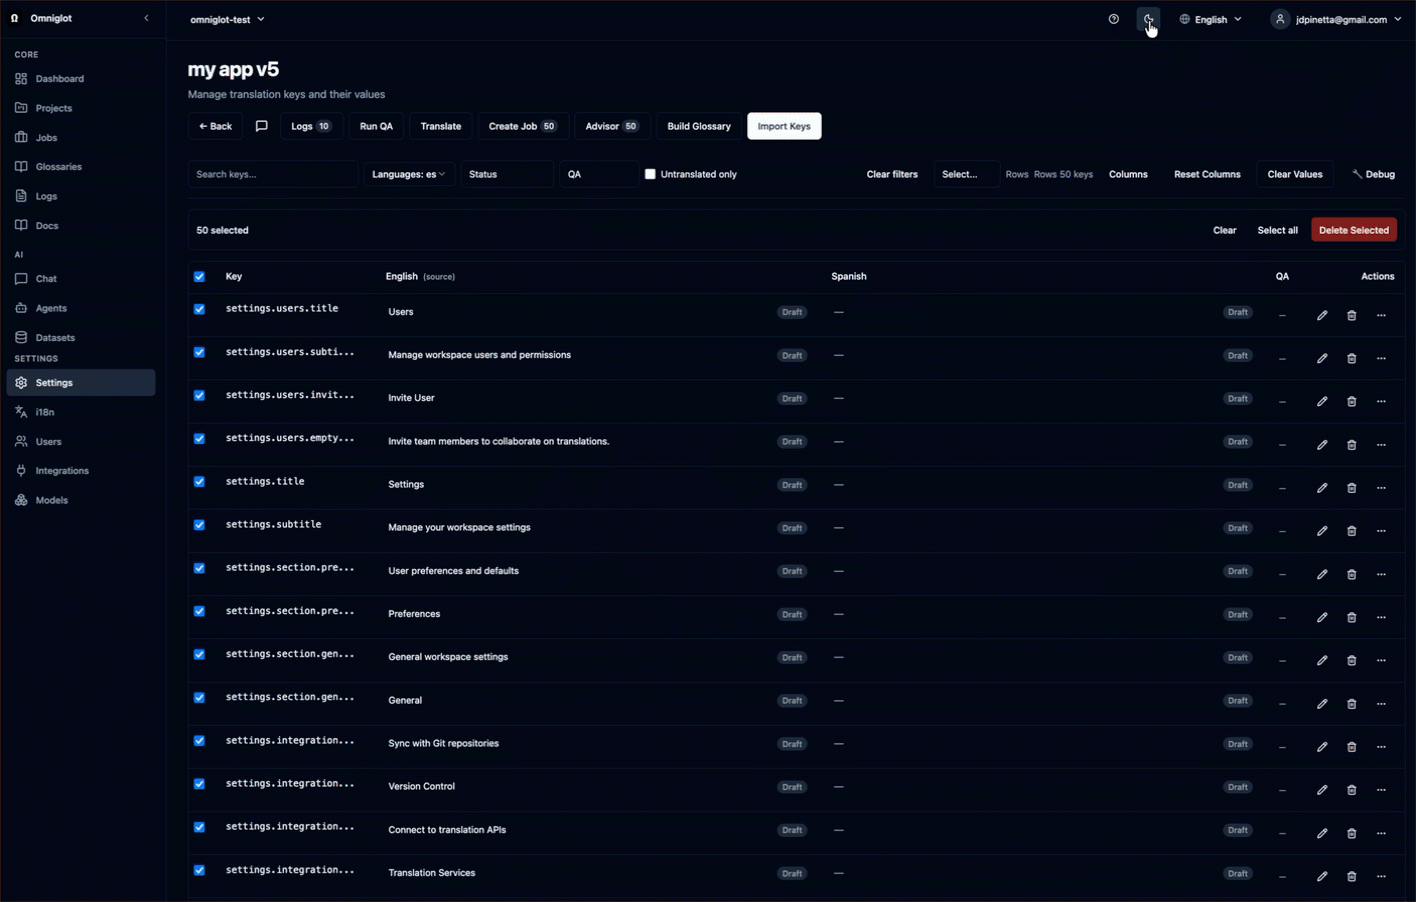Click the 'Logs 10' button
Image resolution: width=1416 pixels, height=902 pixels.
click(x=311, y=126)
